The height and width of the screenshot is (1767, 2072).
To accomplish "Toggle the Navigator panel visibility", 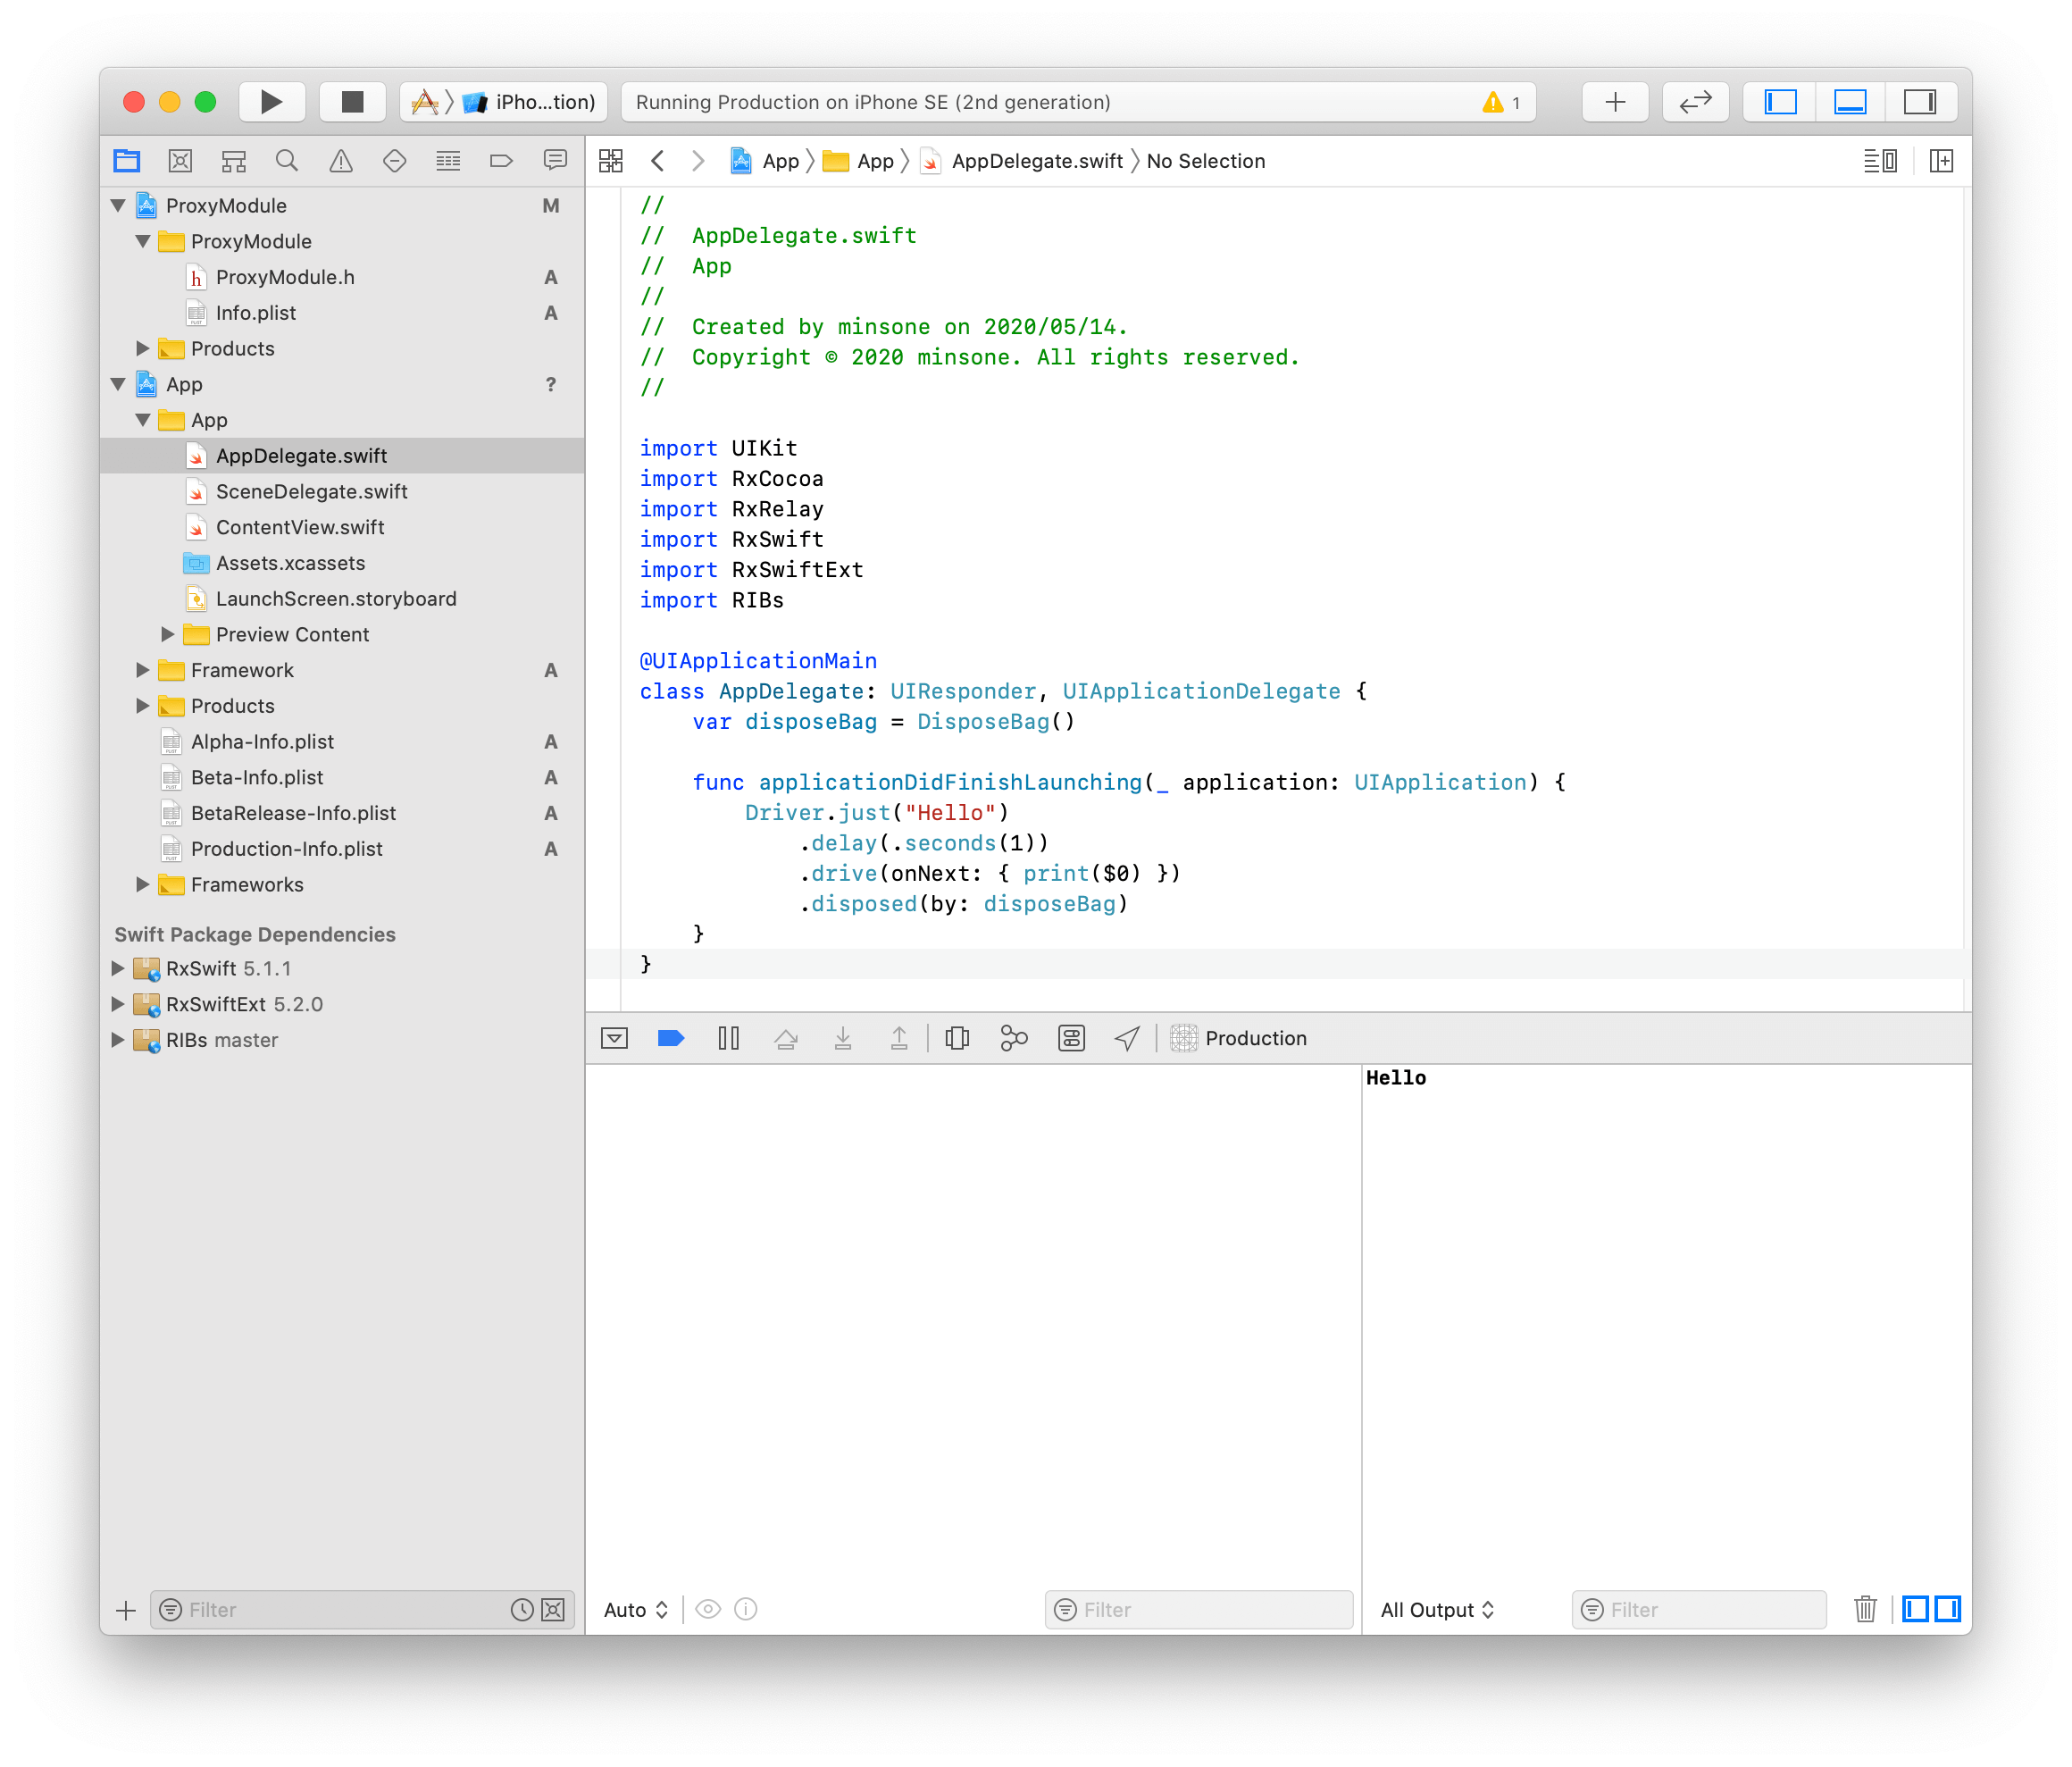I will [x=1780, y=102].
